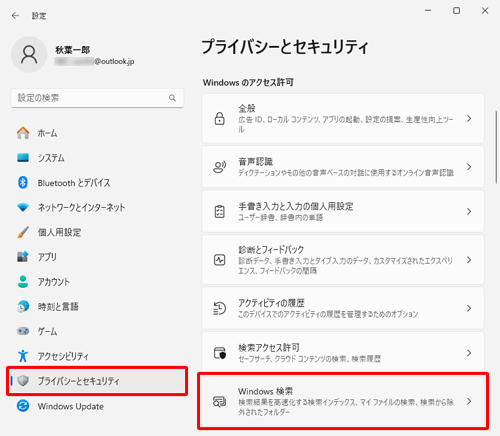Click the 診断とフィードバック pulse icon

[219, 260]
